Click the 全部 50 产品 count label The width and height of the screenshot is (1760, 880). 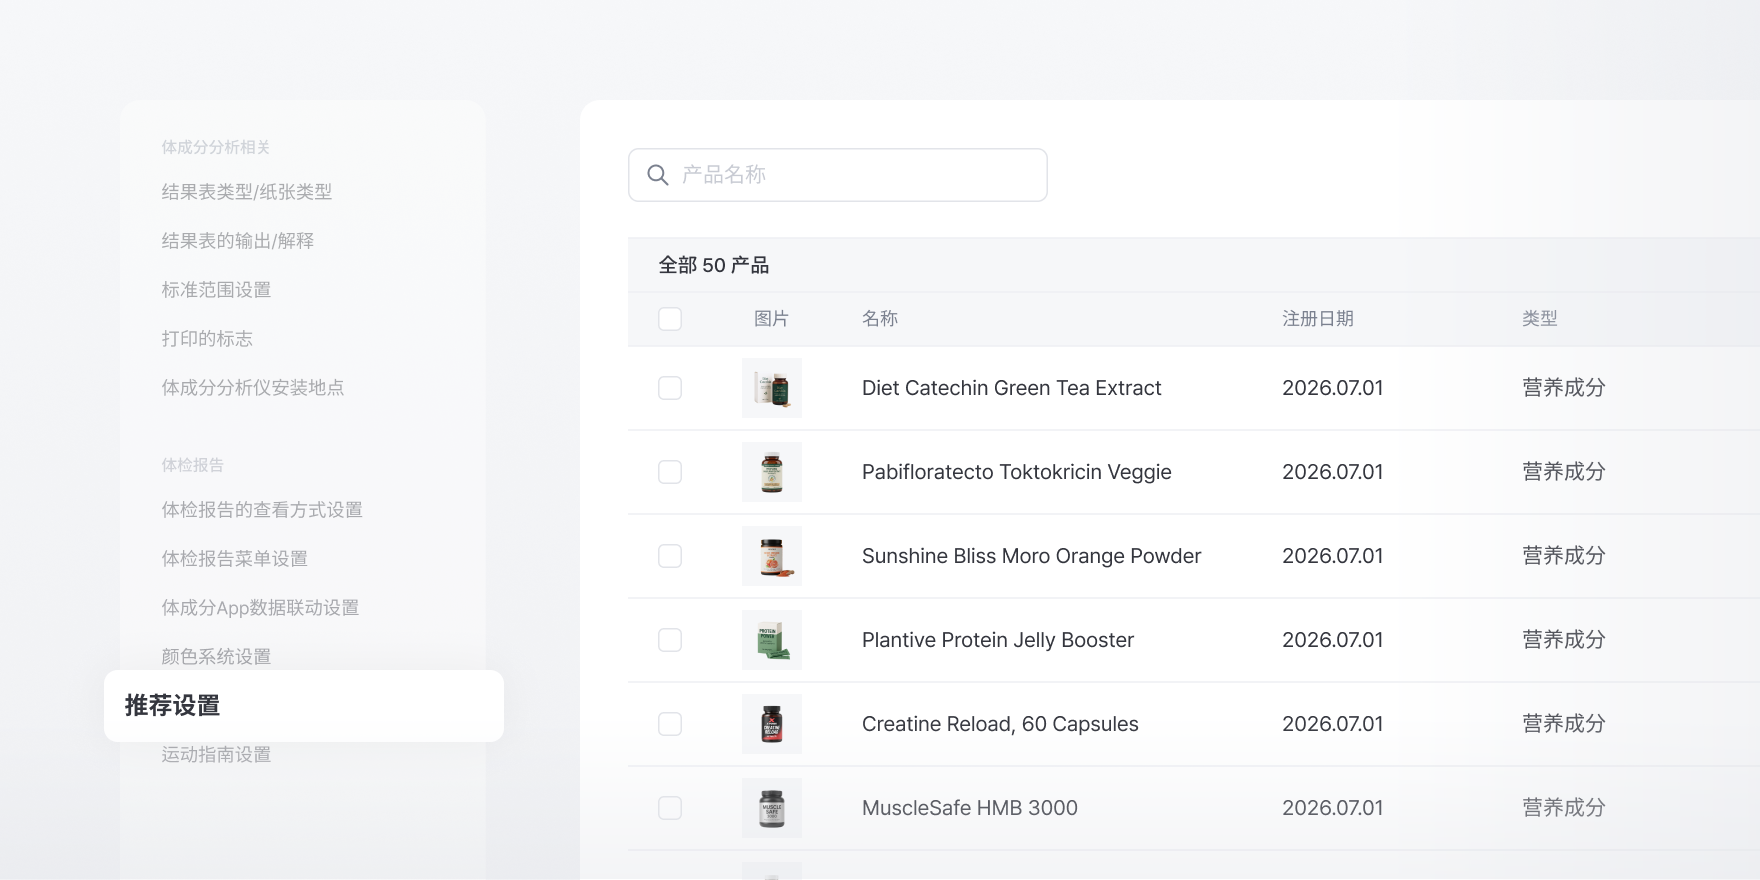(714, 265)
